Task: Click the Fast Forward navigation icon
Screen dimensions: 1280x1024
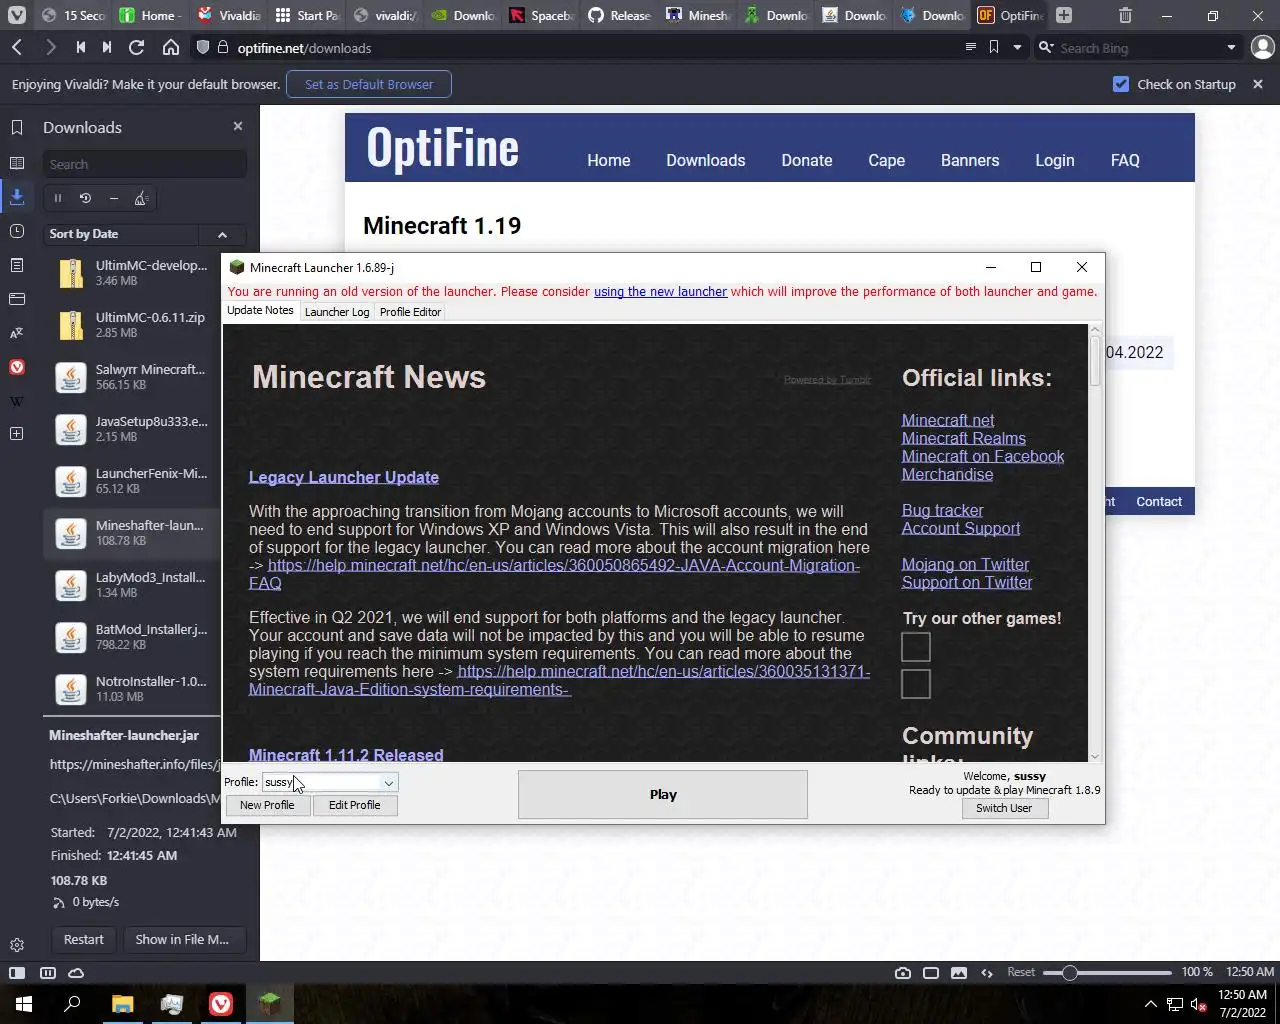Action: tap(107, 47)
